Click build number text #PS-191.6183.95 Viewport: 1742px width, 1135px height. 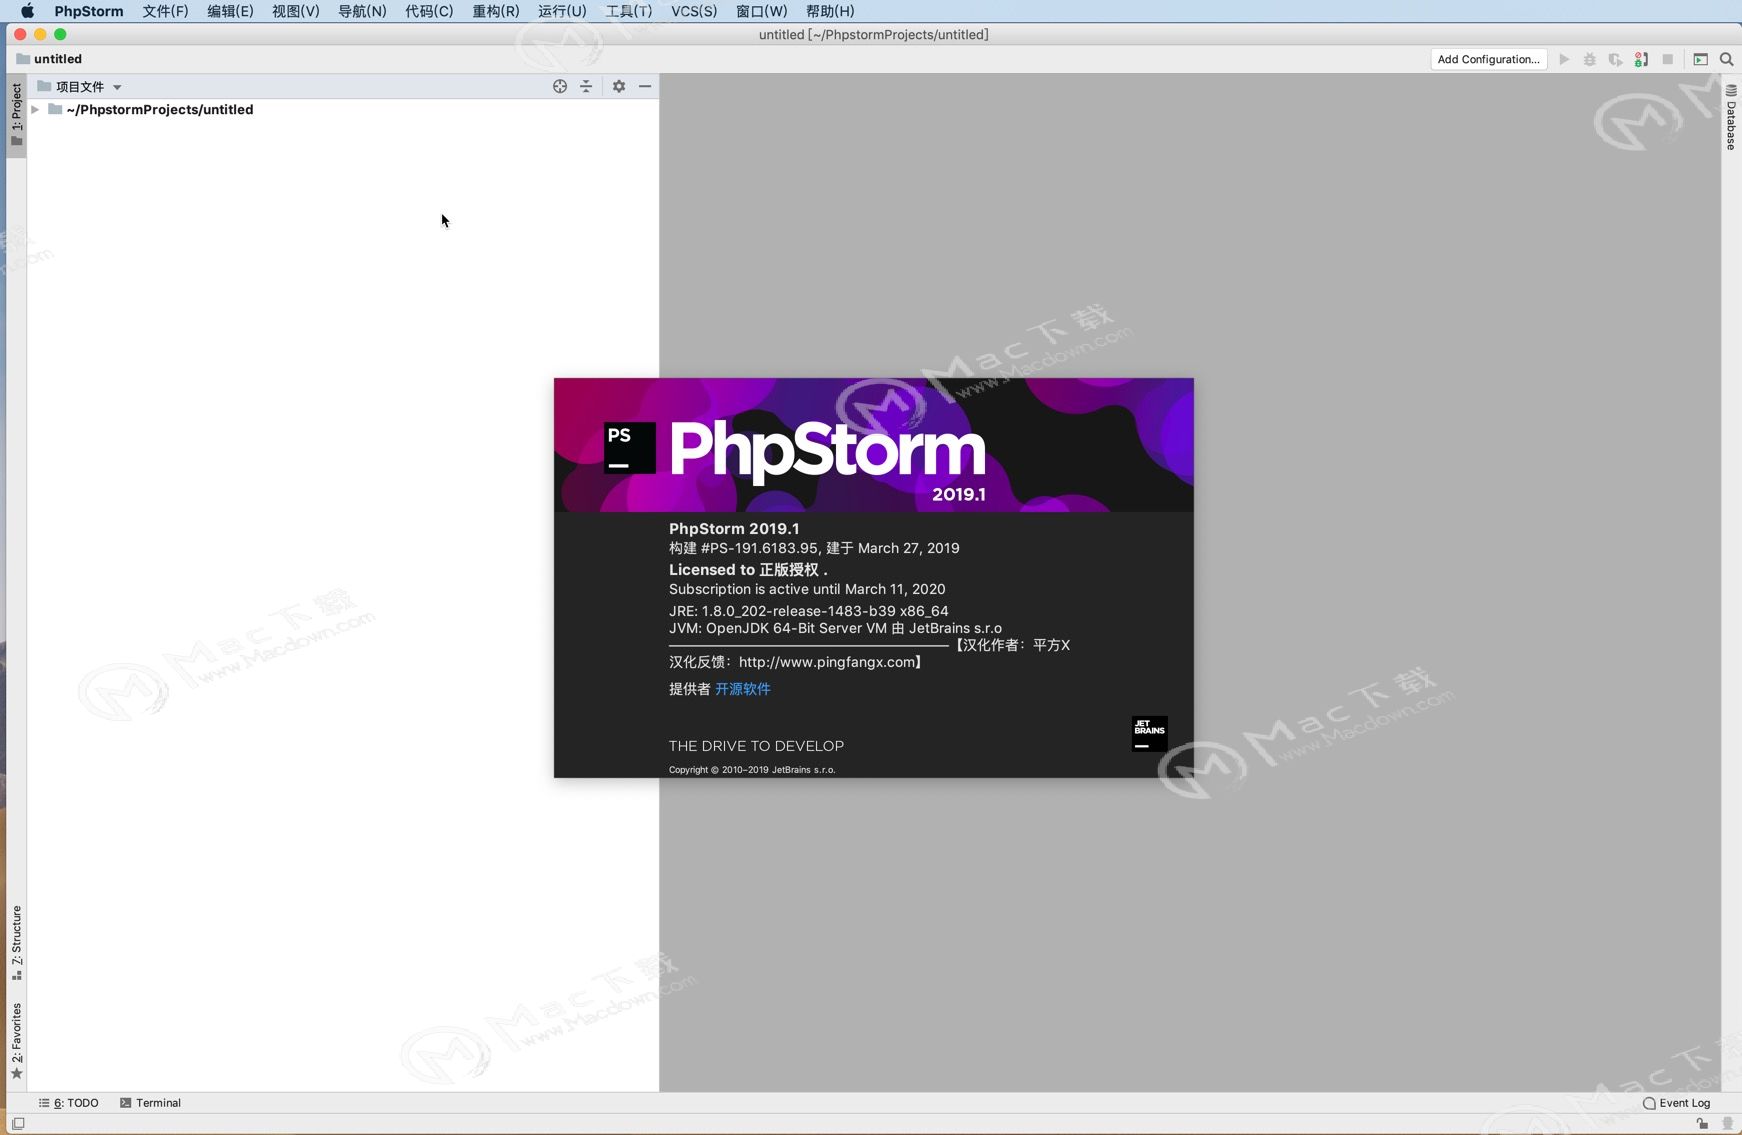(759, 548)
